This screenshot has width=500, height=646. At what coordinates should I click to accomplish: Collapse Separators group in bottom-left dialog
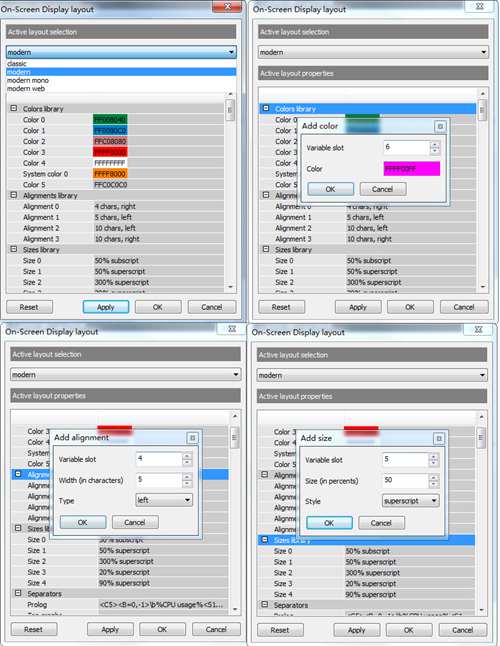point(18,593)
